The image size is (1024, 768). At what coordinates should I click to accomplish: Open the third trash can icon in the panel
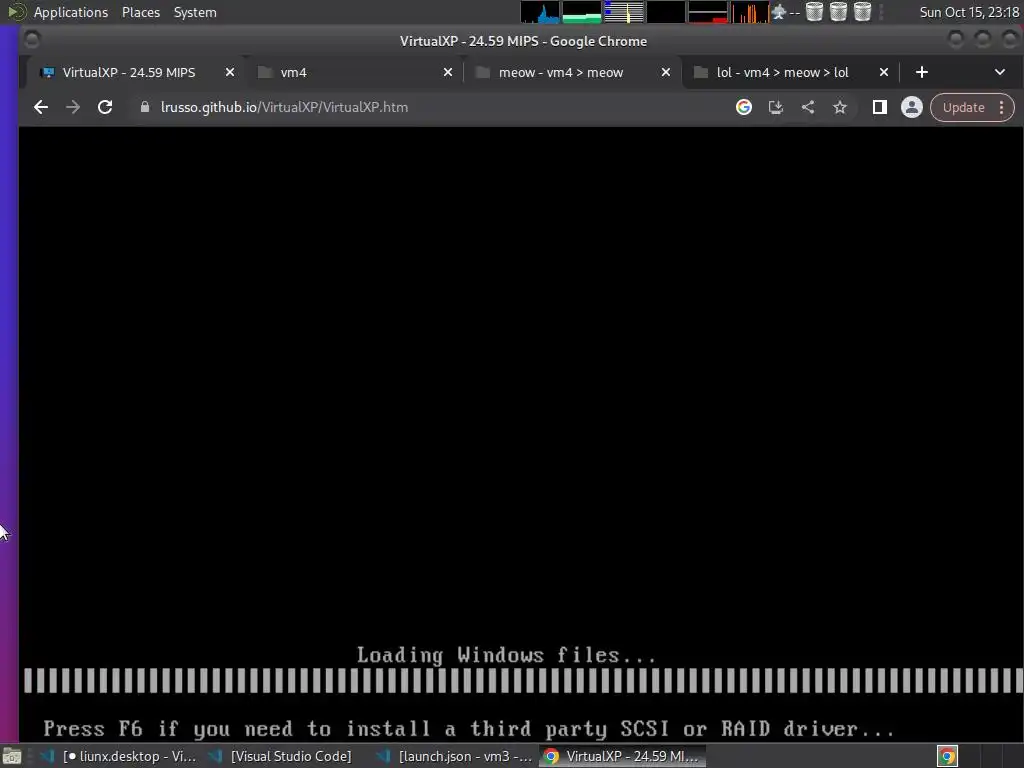862,12
